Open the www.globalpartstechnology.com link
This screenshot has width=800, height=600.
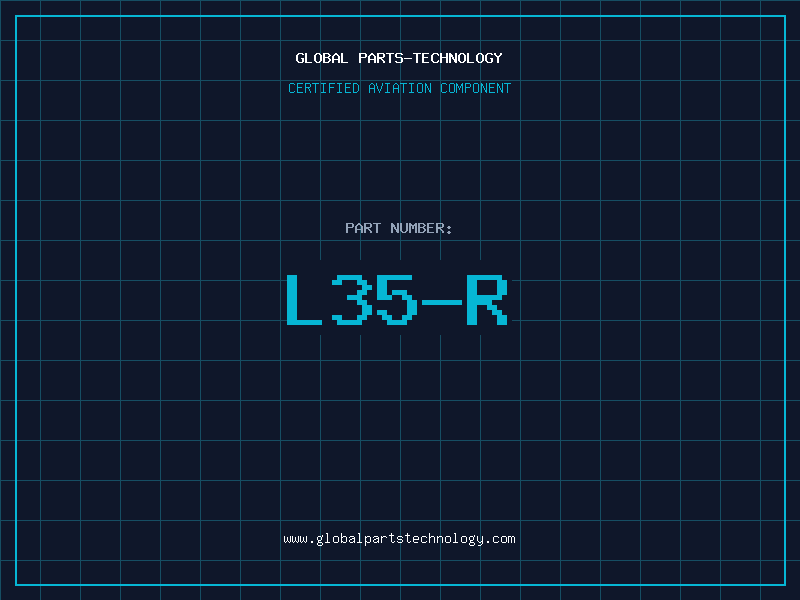point(399,539)
